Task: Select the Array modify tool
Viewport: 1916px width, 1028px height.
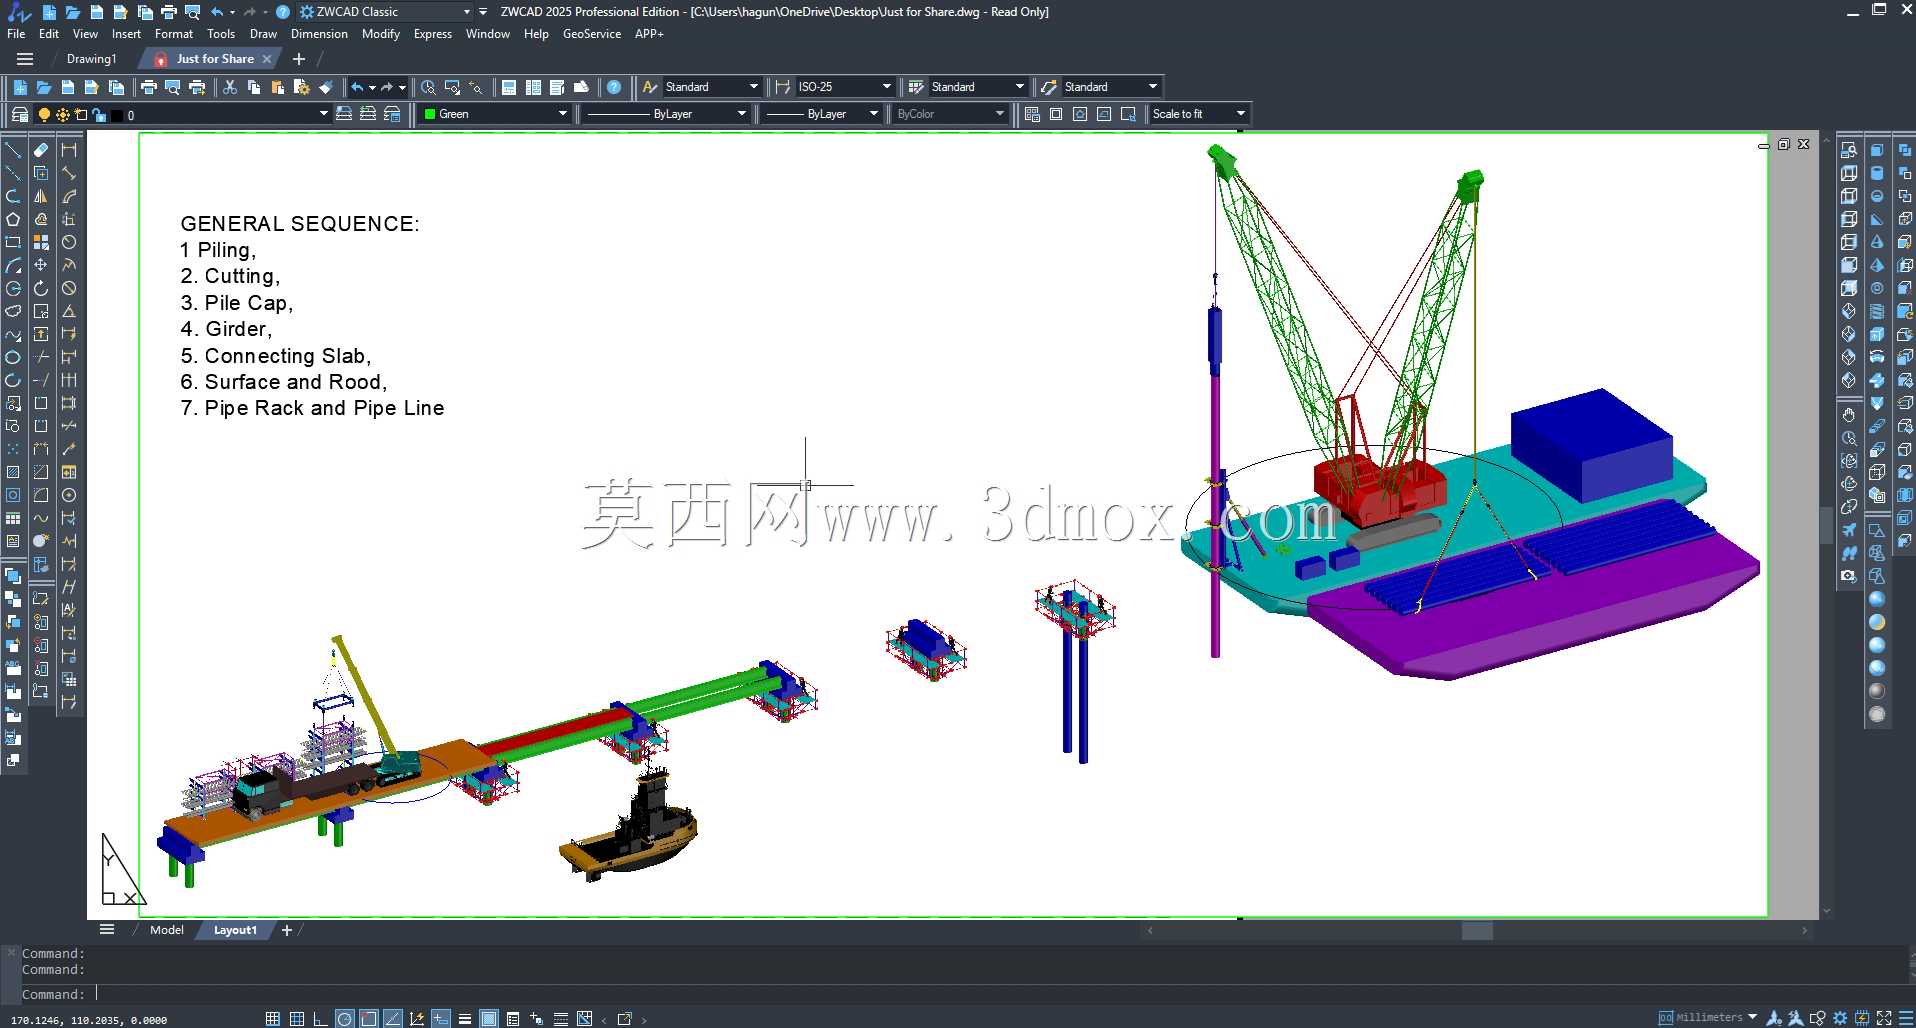Action: click(41, 242)
